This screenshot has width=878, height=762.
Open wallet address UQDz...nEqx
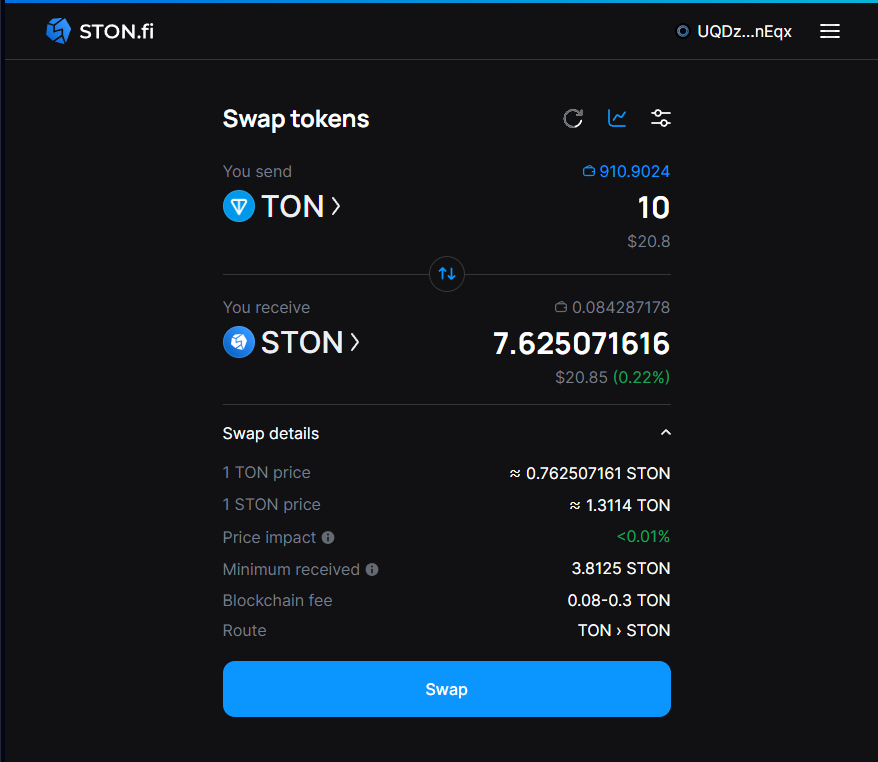click(x=735, y=31)
